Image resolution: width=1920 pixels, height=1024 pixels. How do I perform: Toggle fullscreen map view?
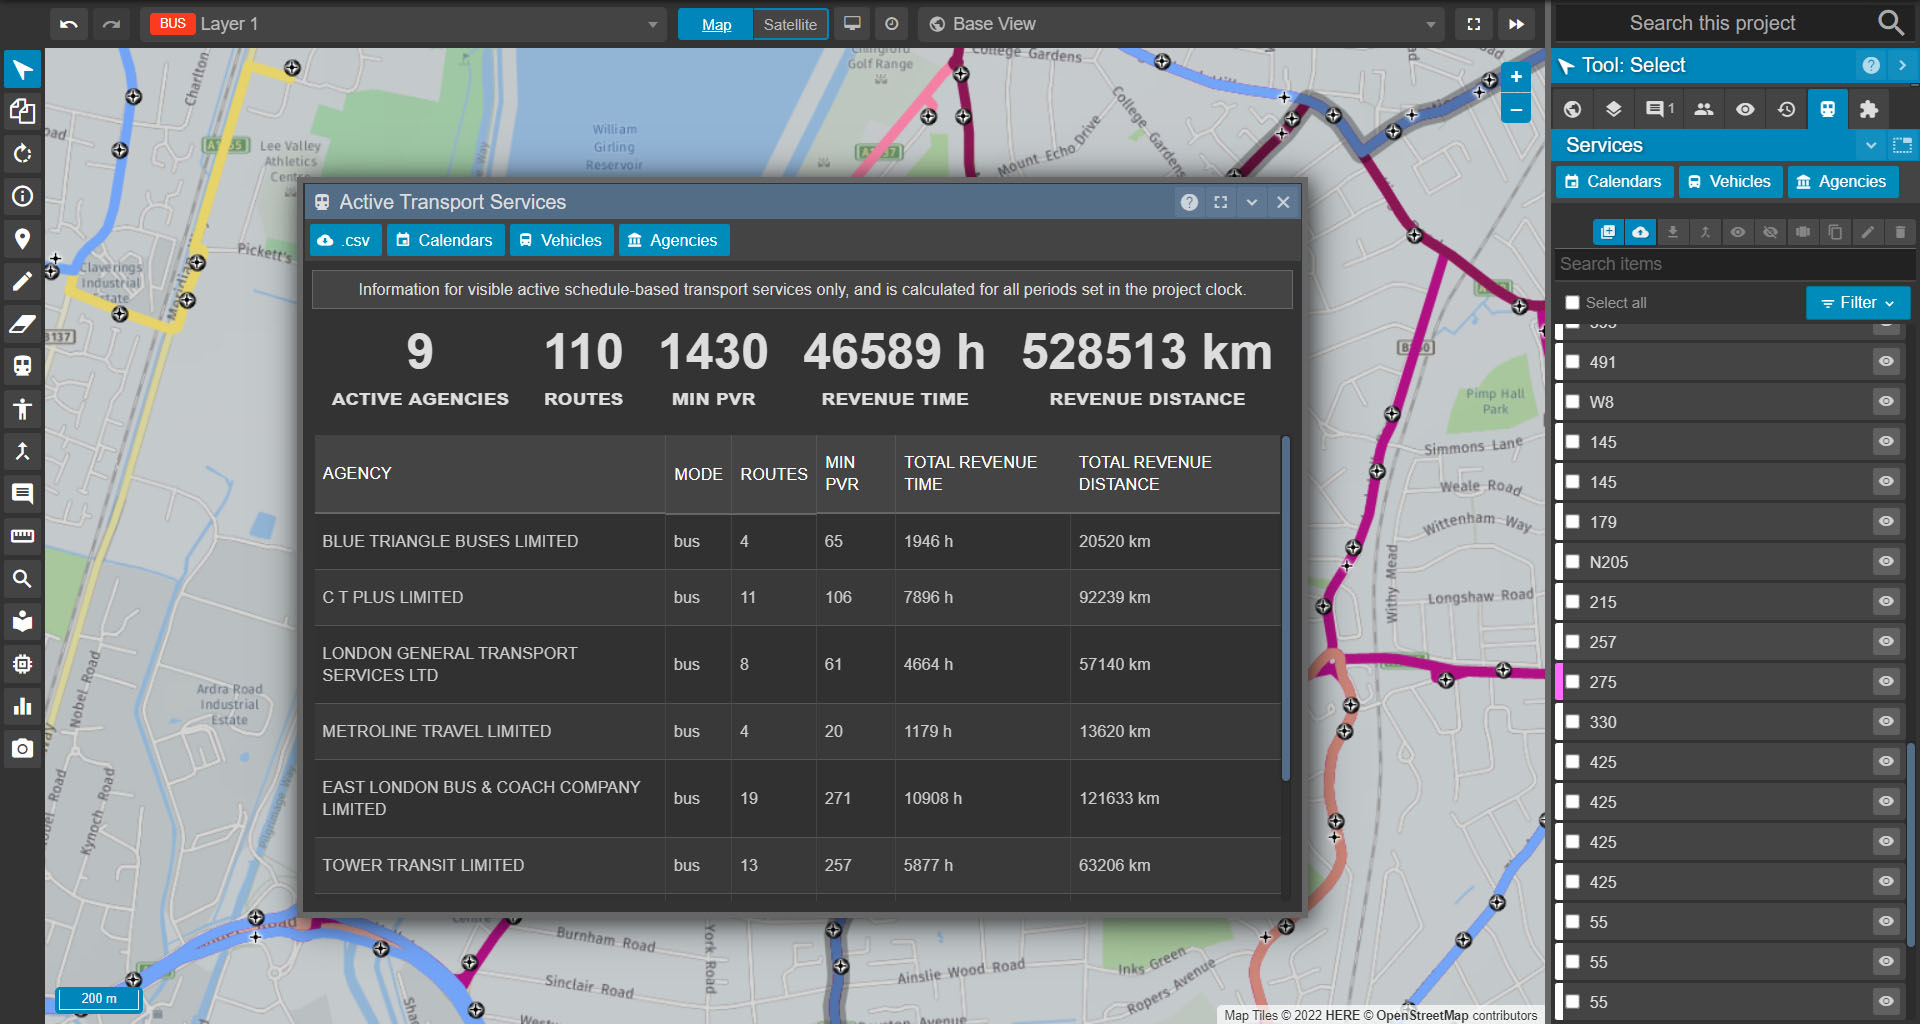coord(1474,24)
